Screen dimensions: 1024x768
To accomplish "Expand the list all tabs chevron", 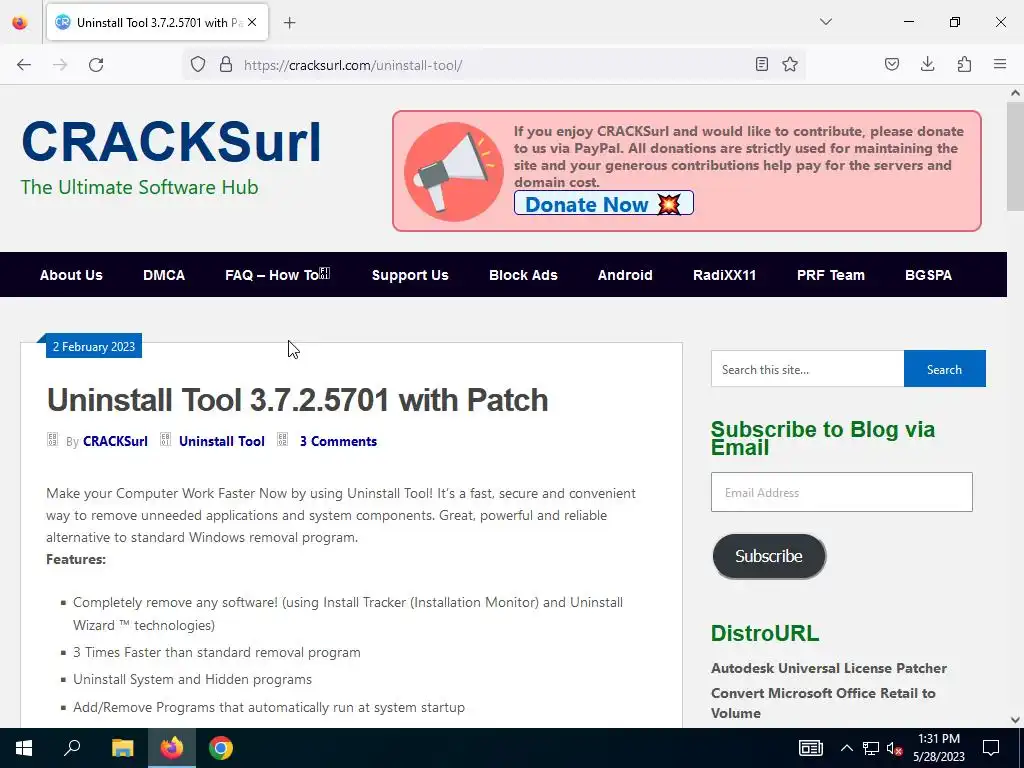I will (825, 22).
